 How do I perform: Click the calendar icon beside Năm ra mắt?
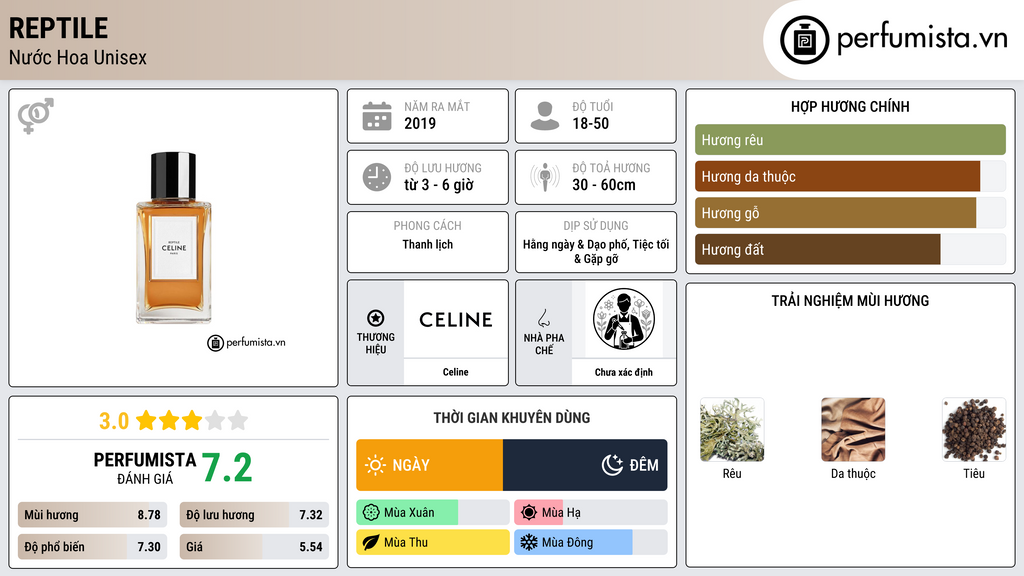click(377, 116)
